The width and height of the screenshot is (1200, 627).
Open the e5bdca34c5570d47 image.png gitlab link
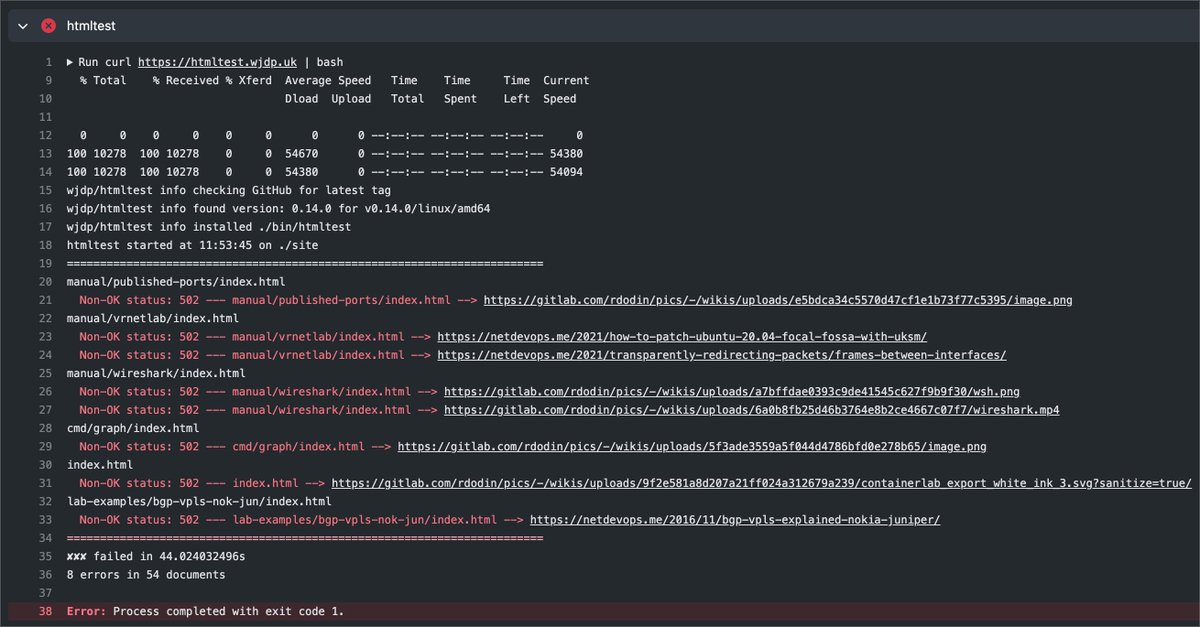[779, 300]
